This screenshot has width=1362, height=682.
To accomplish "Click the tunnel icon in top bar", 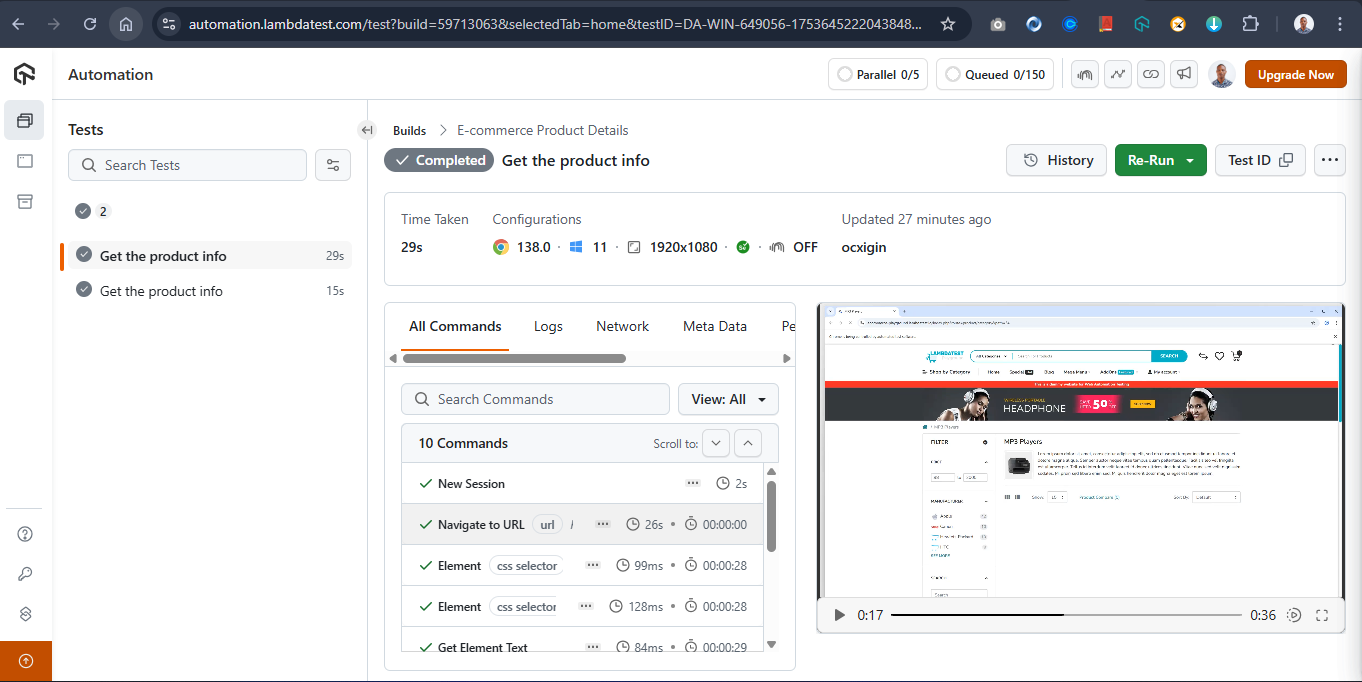I will tap(1085, 74).
